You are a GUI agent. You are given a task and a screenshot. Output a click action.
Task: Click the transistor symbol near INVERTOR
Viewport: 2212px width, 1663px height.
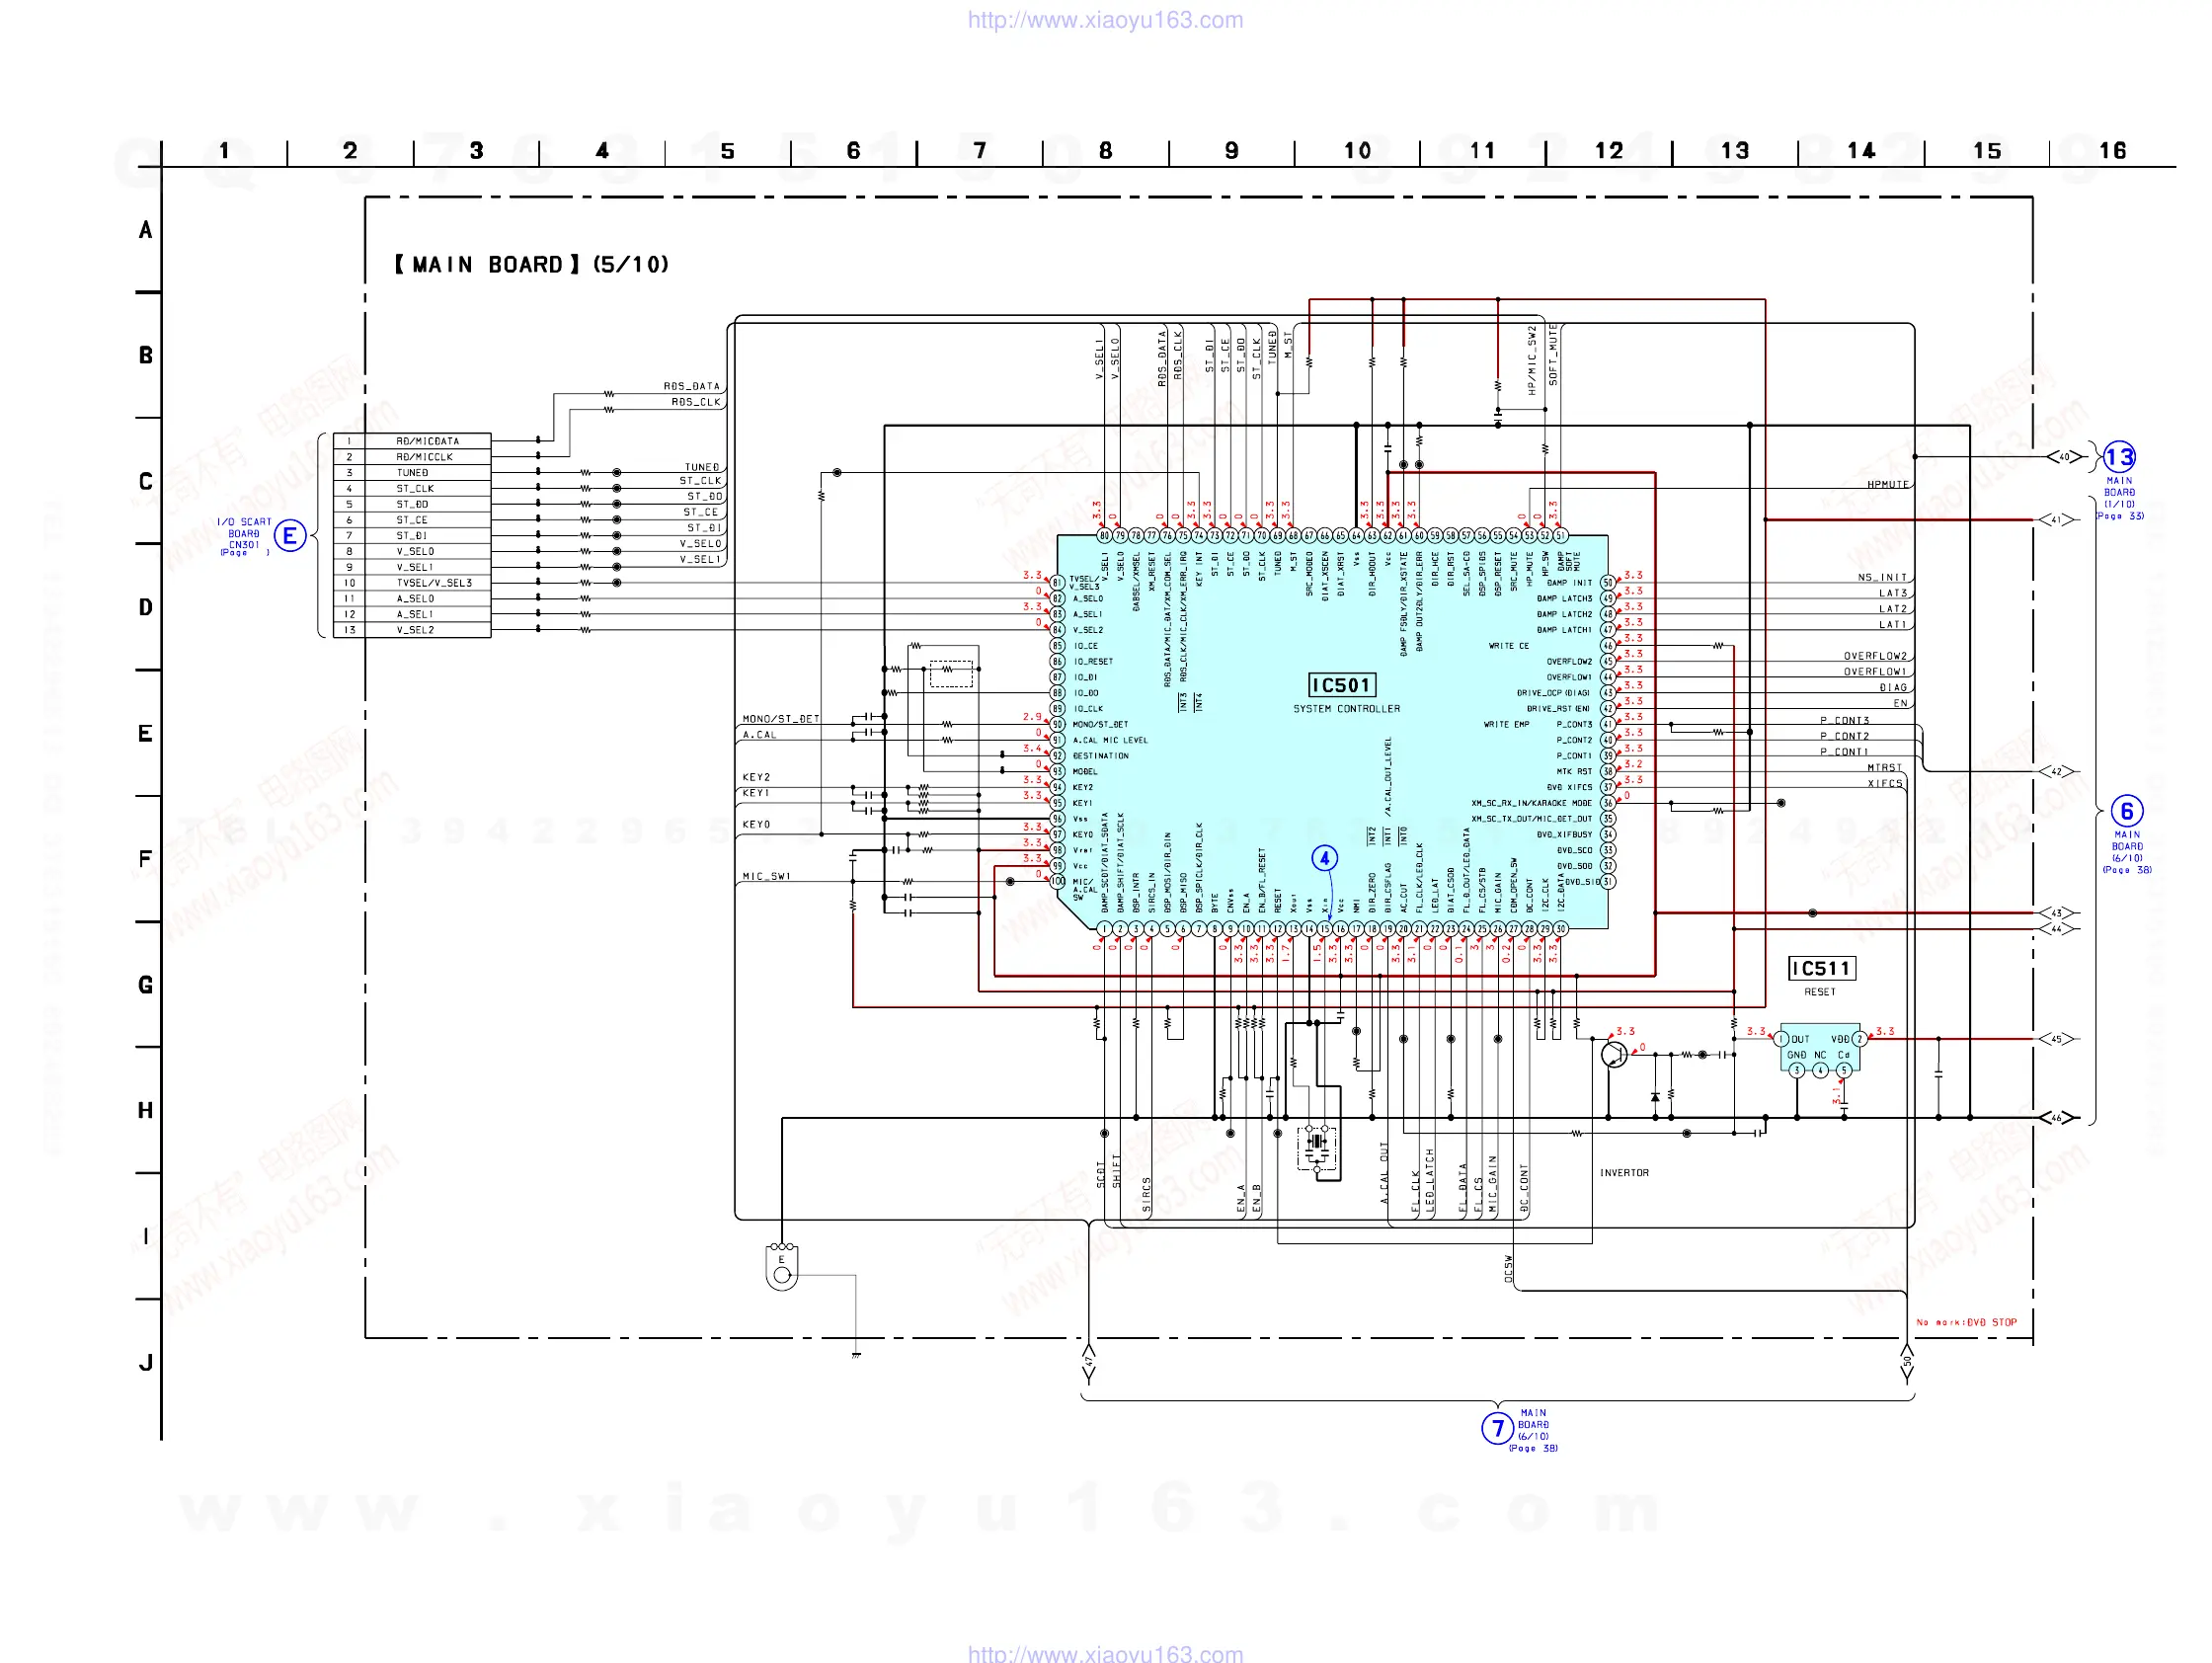coord(1613,1054)
